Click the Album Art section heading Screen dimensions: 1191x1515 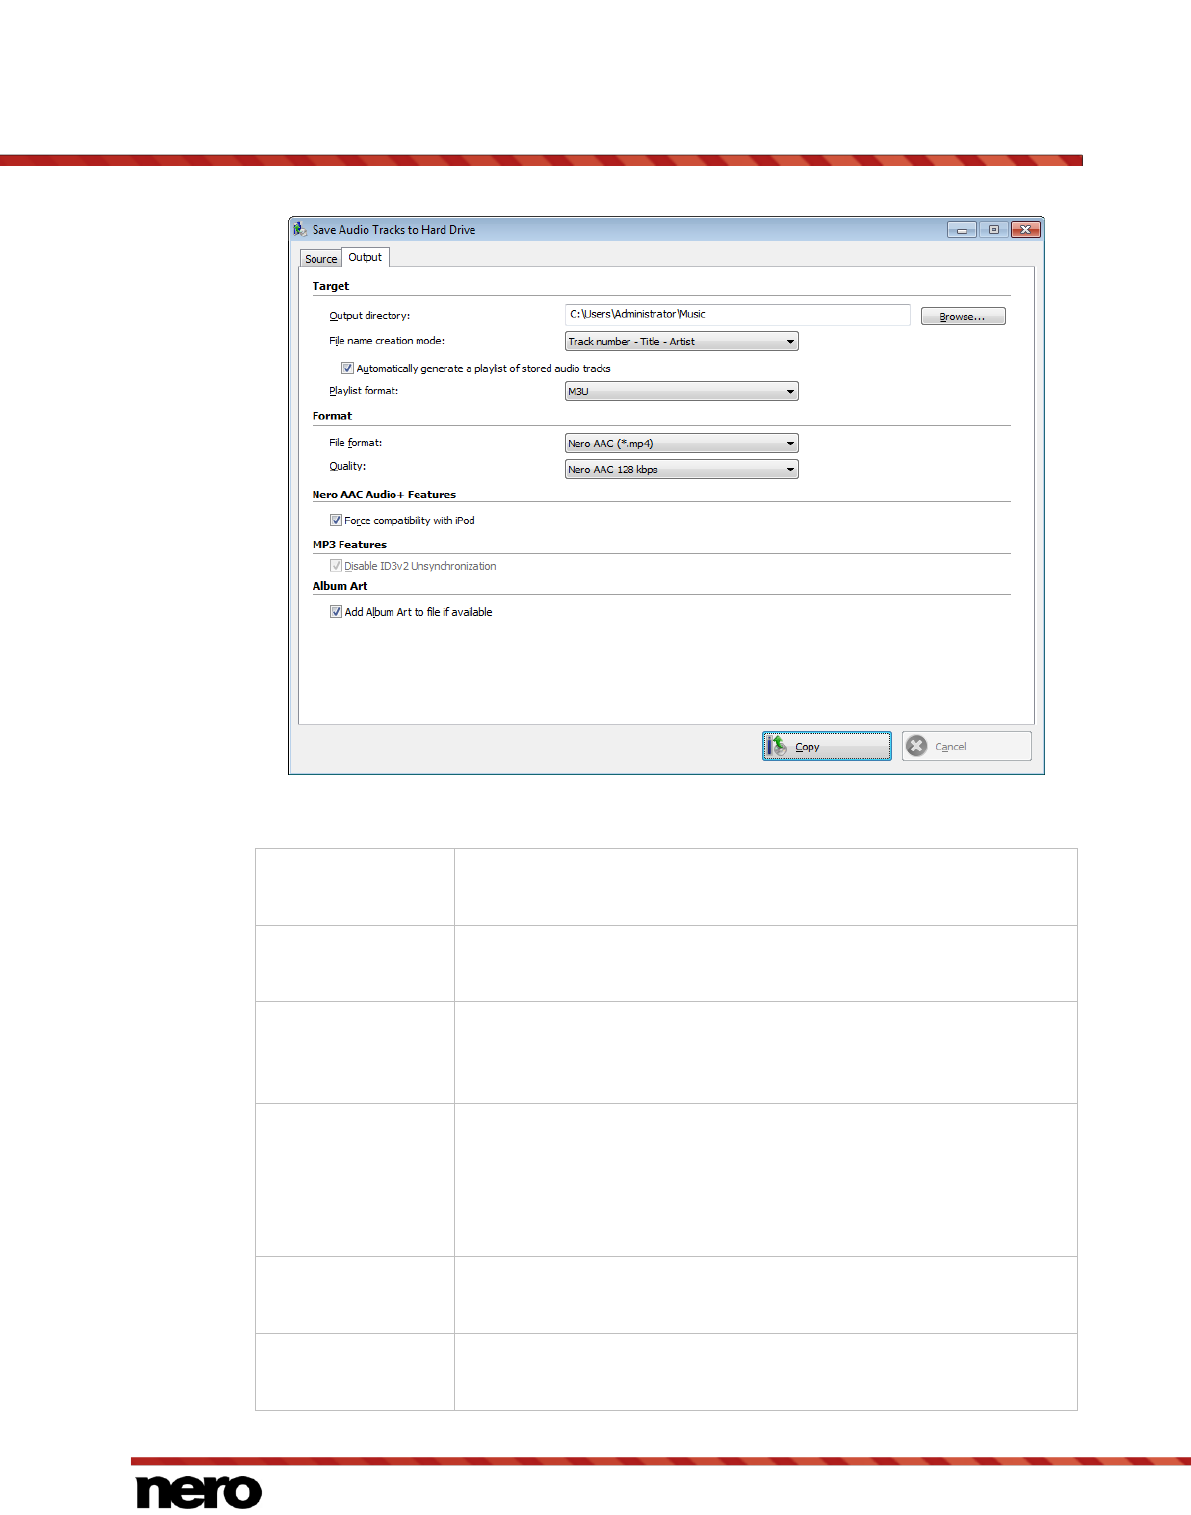[340, 586]
